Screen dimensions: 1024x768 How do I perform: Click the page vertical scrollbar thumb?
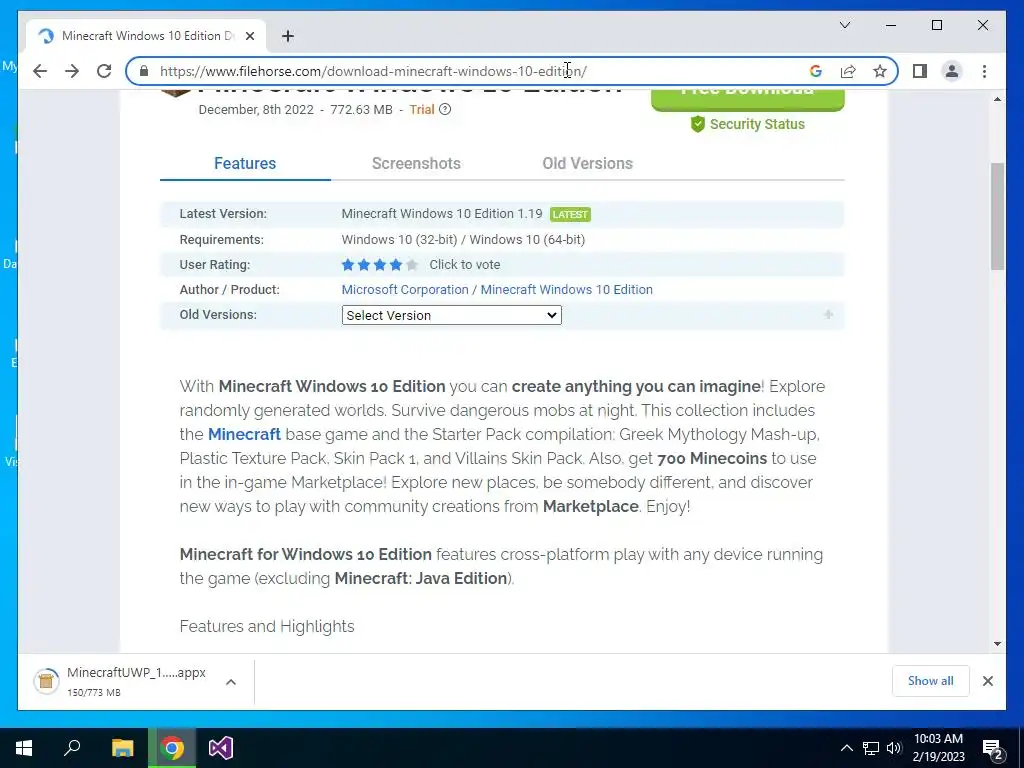[x=997, y=216]
